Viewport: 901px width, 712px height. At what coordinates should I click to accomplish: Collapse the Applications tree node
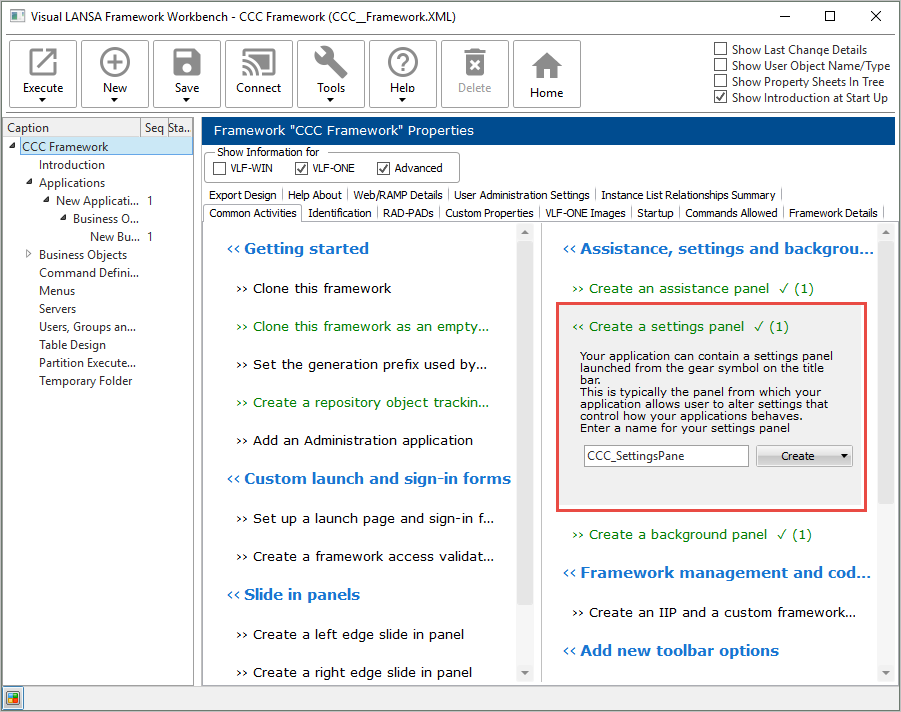[x=29, y=183]
